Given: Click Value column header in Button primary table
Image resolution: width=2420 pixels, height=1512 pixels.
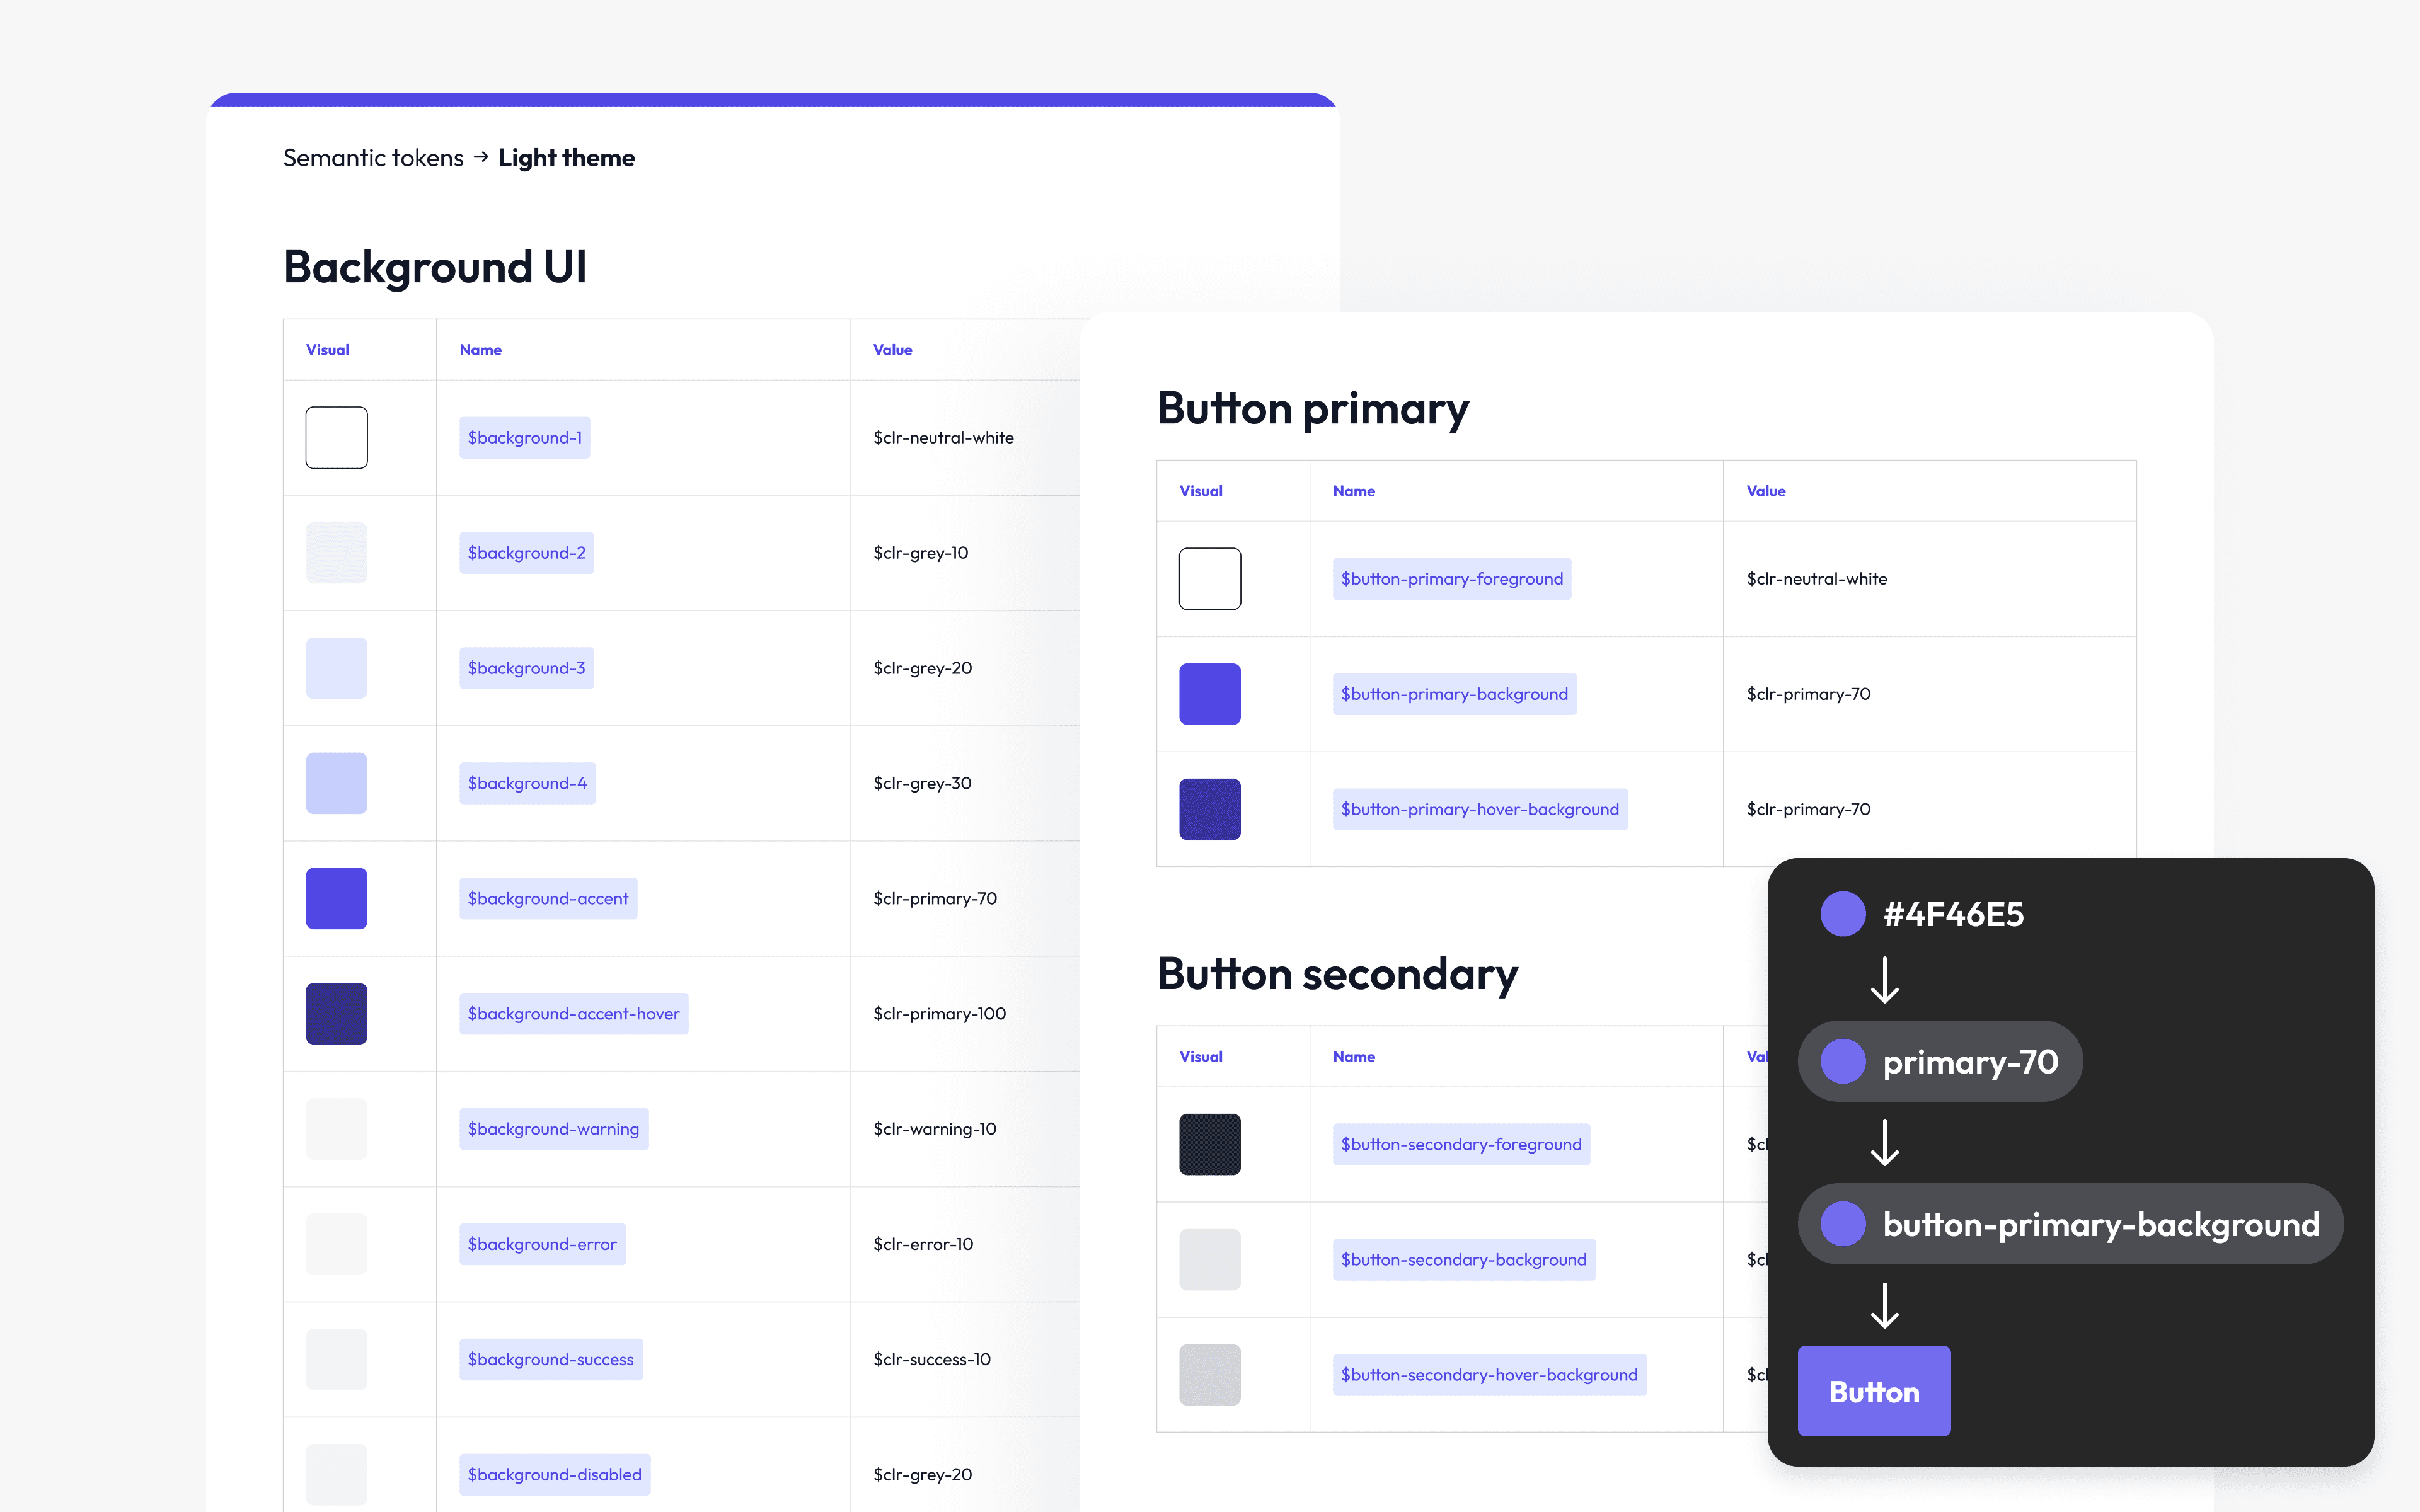Looking at the screenshot, I should coord(1765,491).
